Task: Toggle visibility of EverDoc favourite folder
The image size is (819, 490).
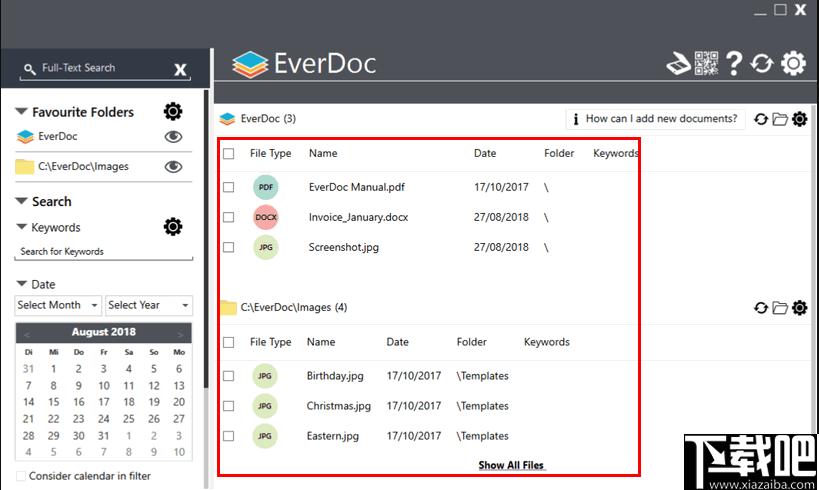Action: [173, 137]
